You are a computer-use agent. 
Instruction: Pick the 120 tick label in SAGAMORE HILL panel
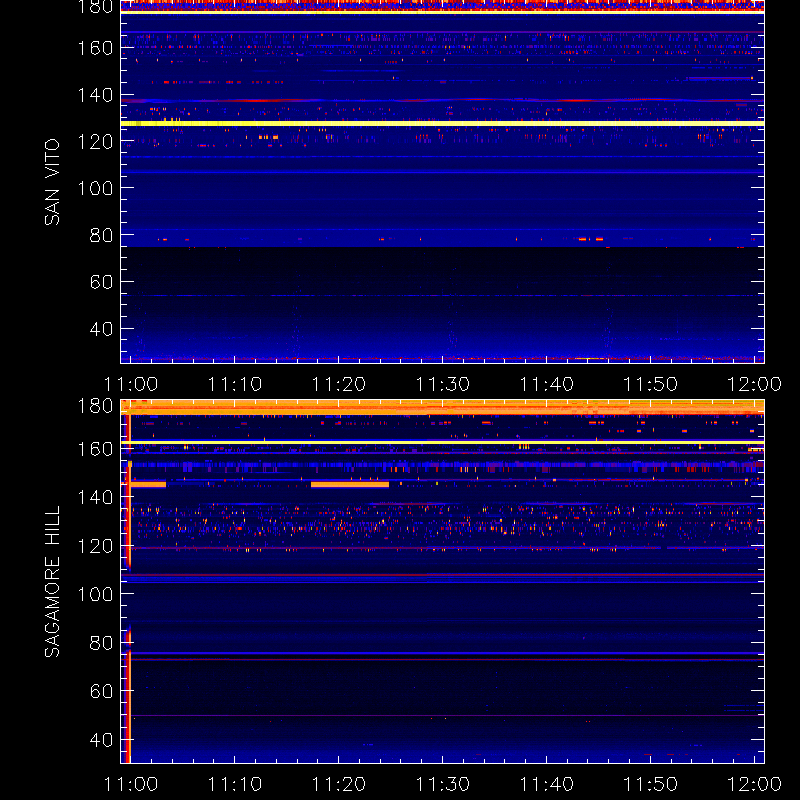(95, 546)
